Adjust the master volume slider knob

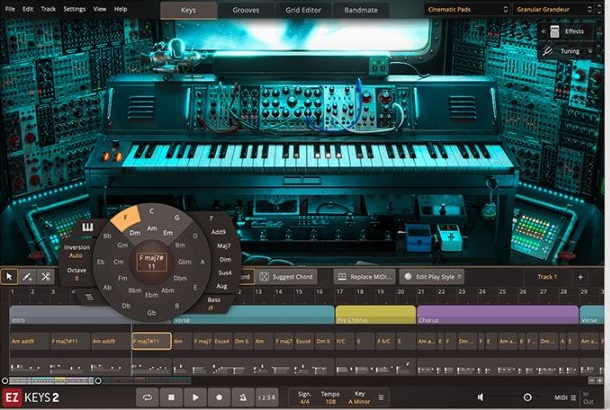528,397
